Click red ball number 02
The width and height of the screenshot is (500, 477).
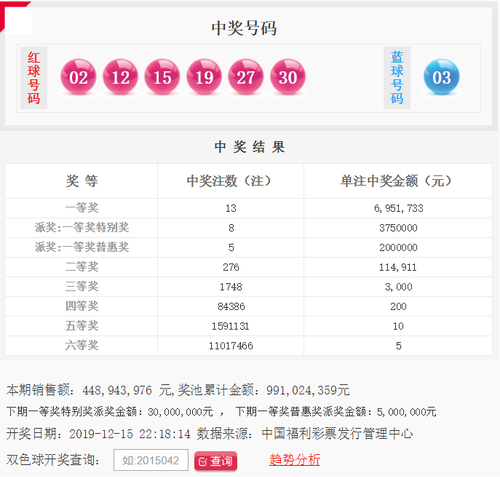click(78, 77)
